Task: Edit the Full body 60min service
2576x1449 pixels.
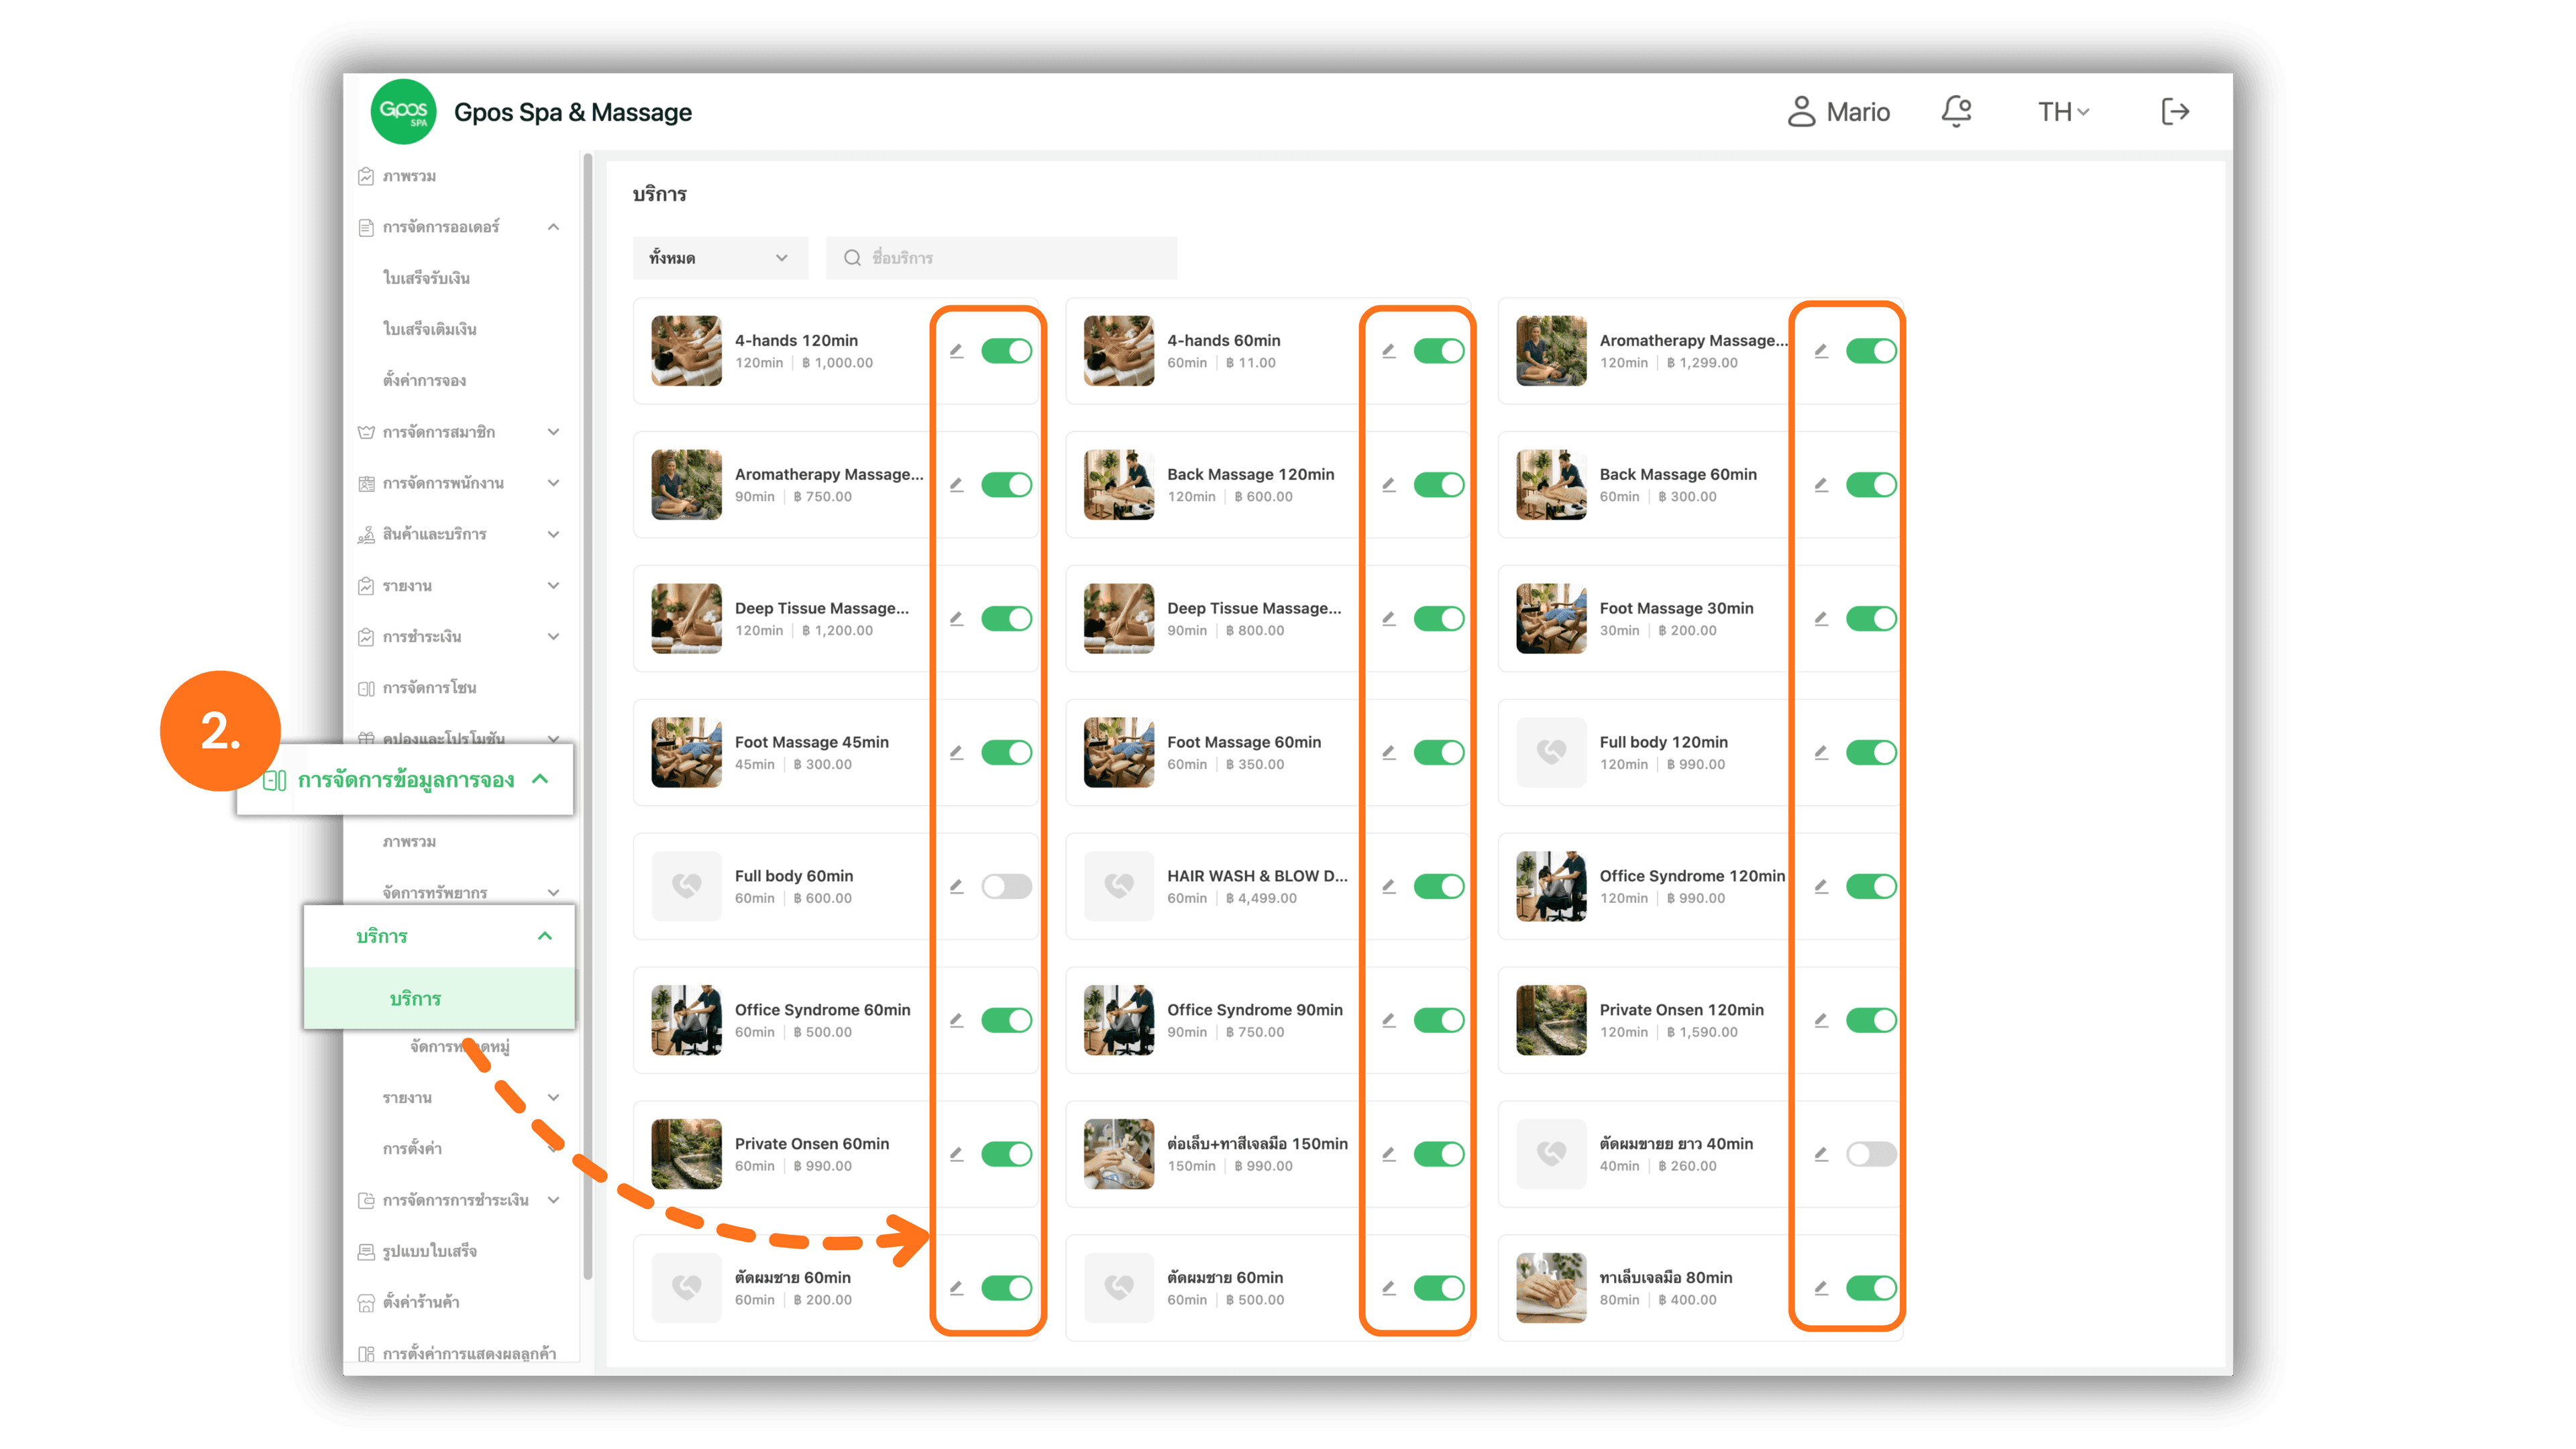Action: click(956, 887)
